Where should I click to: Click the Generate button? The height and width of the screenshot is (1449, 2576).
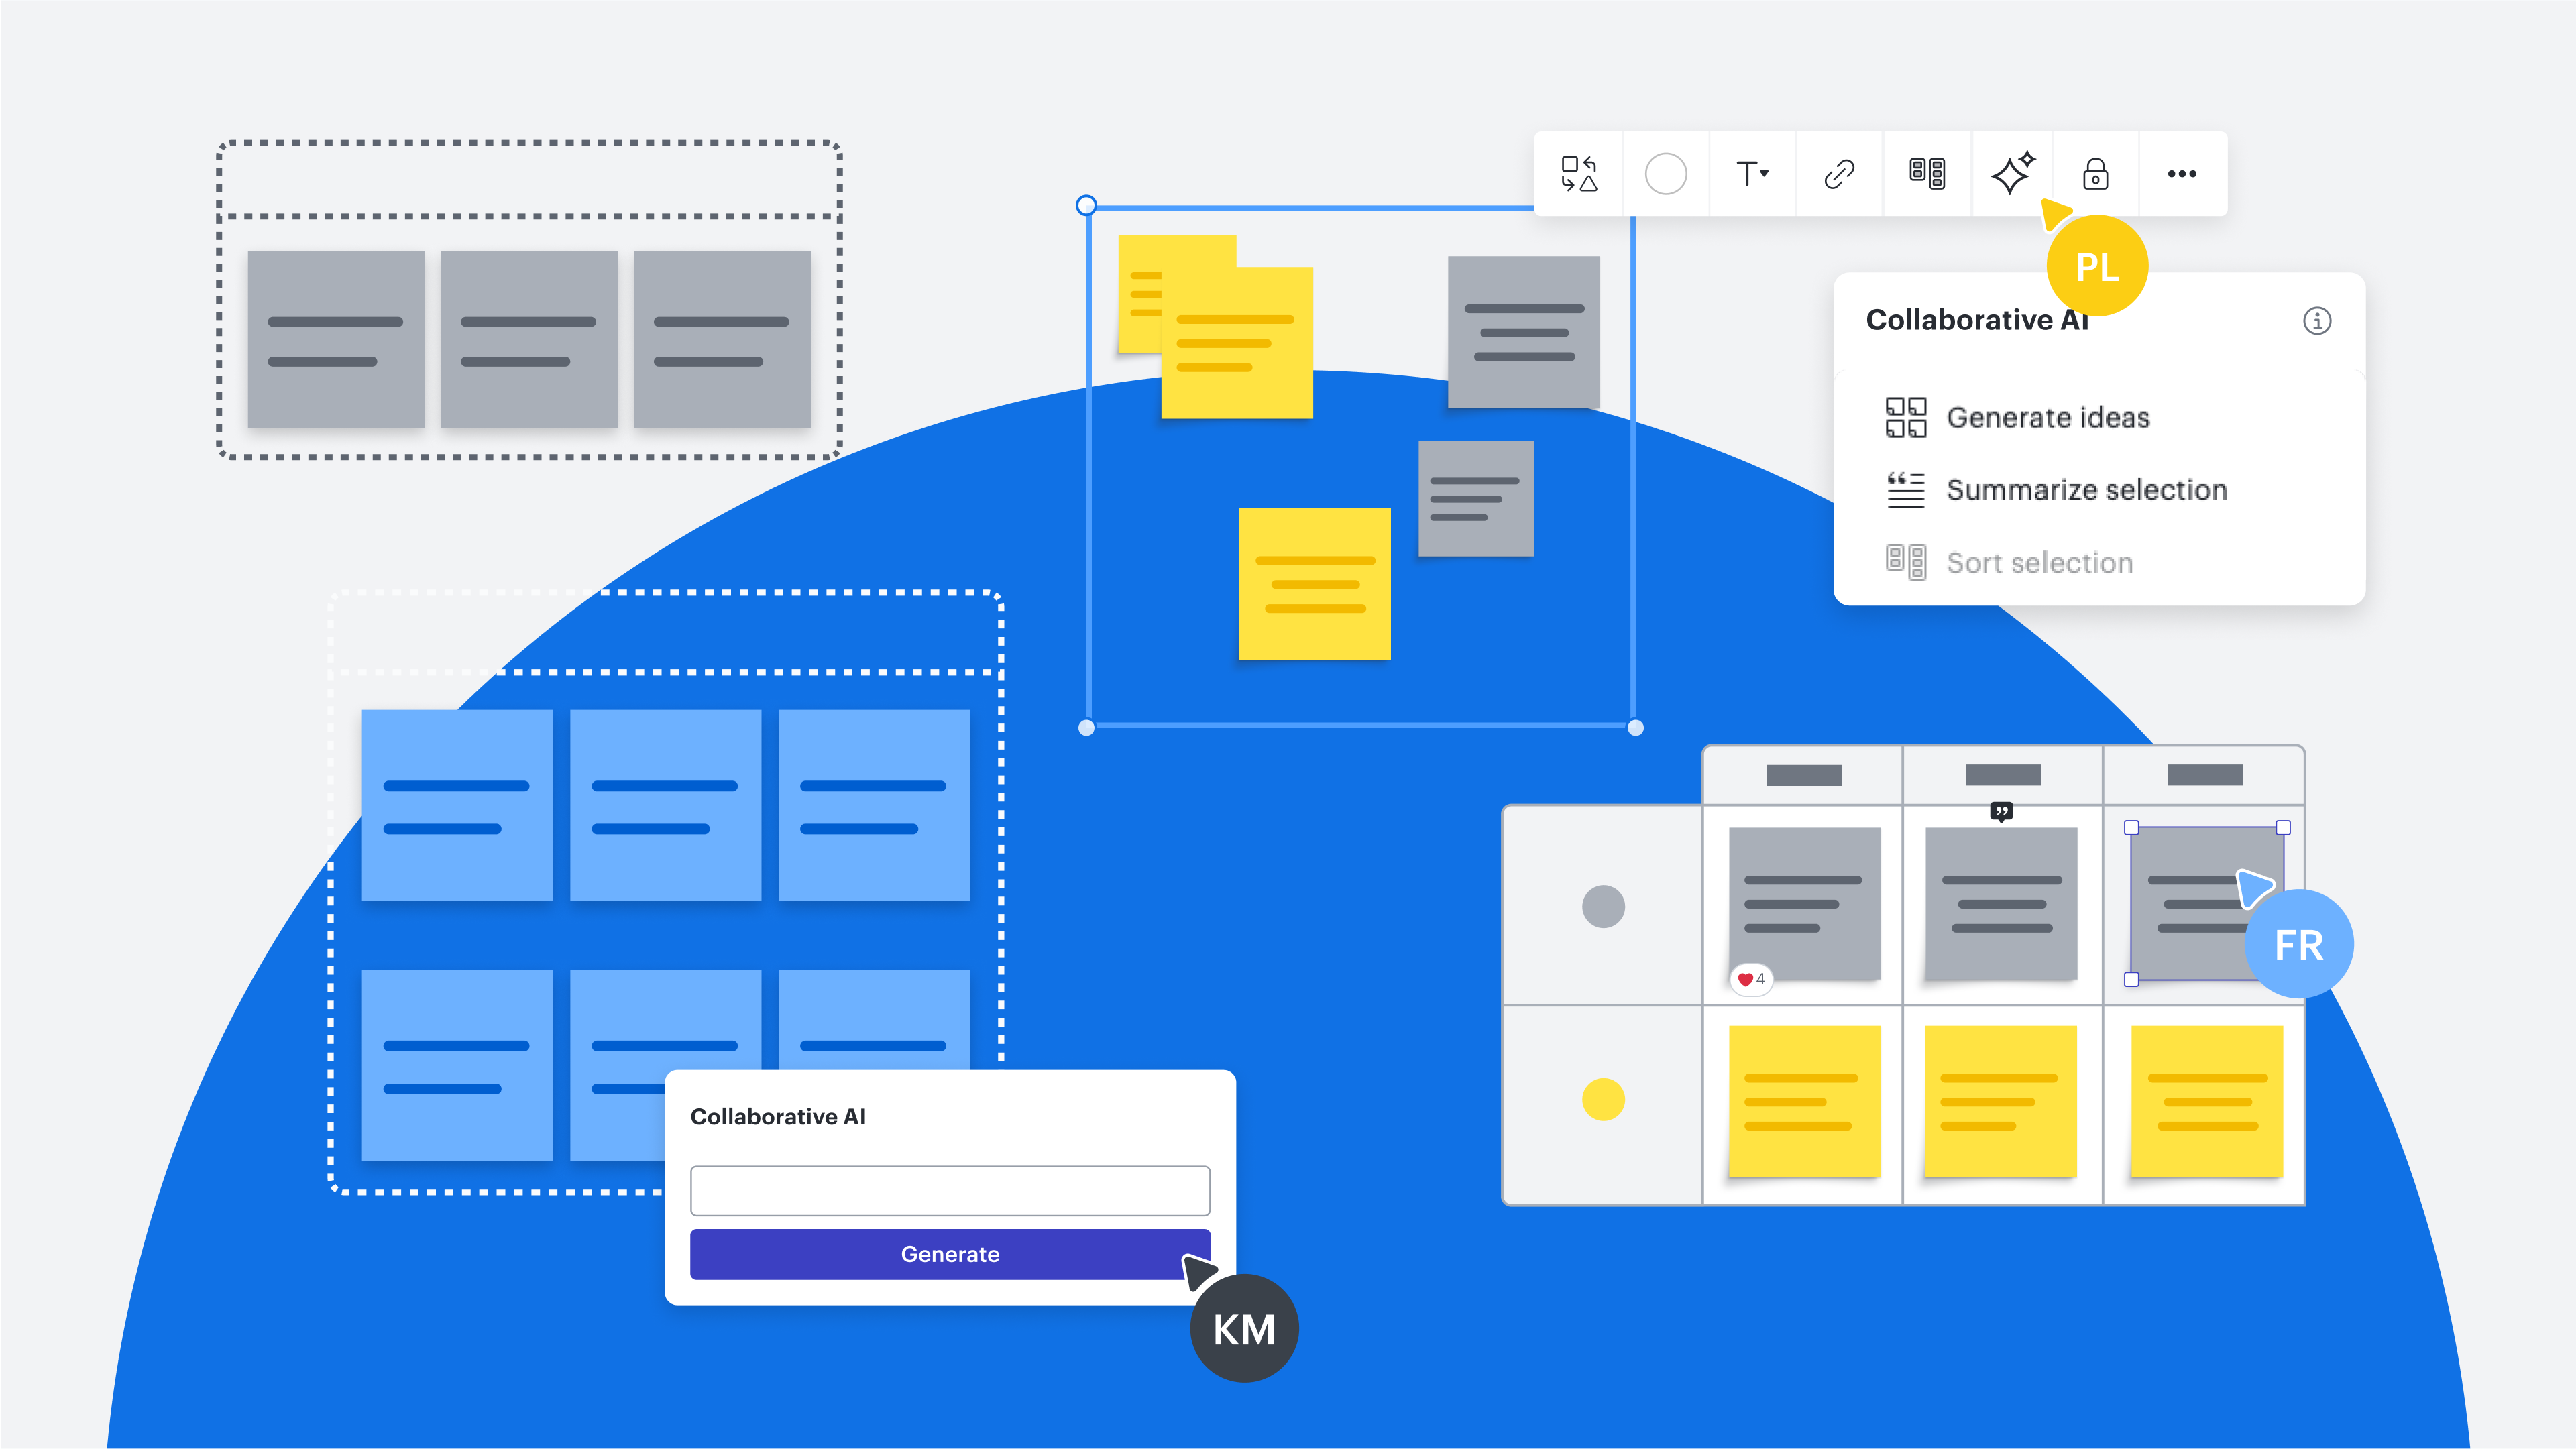click(x=950, y=1254)
